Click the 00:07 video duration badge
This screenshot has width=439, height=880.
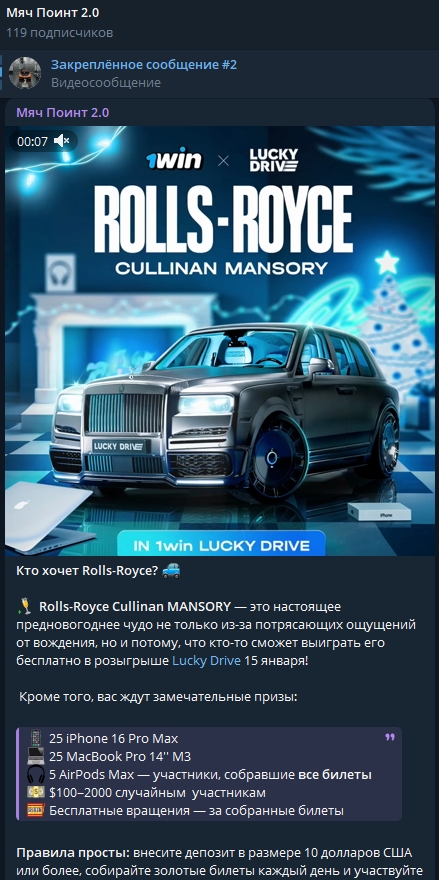(33, 141)
